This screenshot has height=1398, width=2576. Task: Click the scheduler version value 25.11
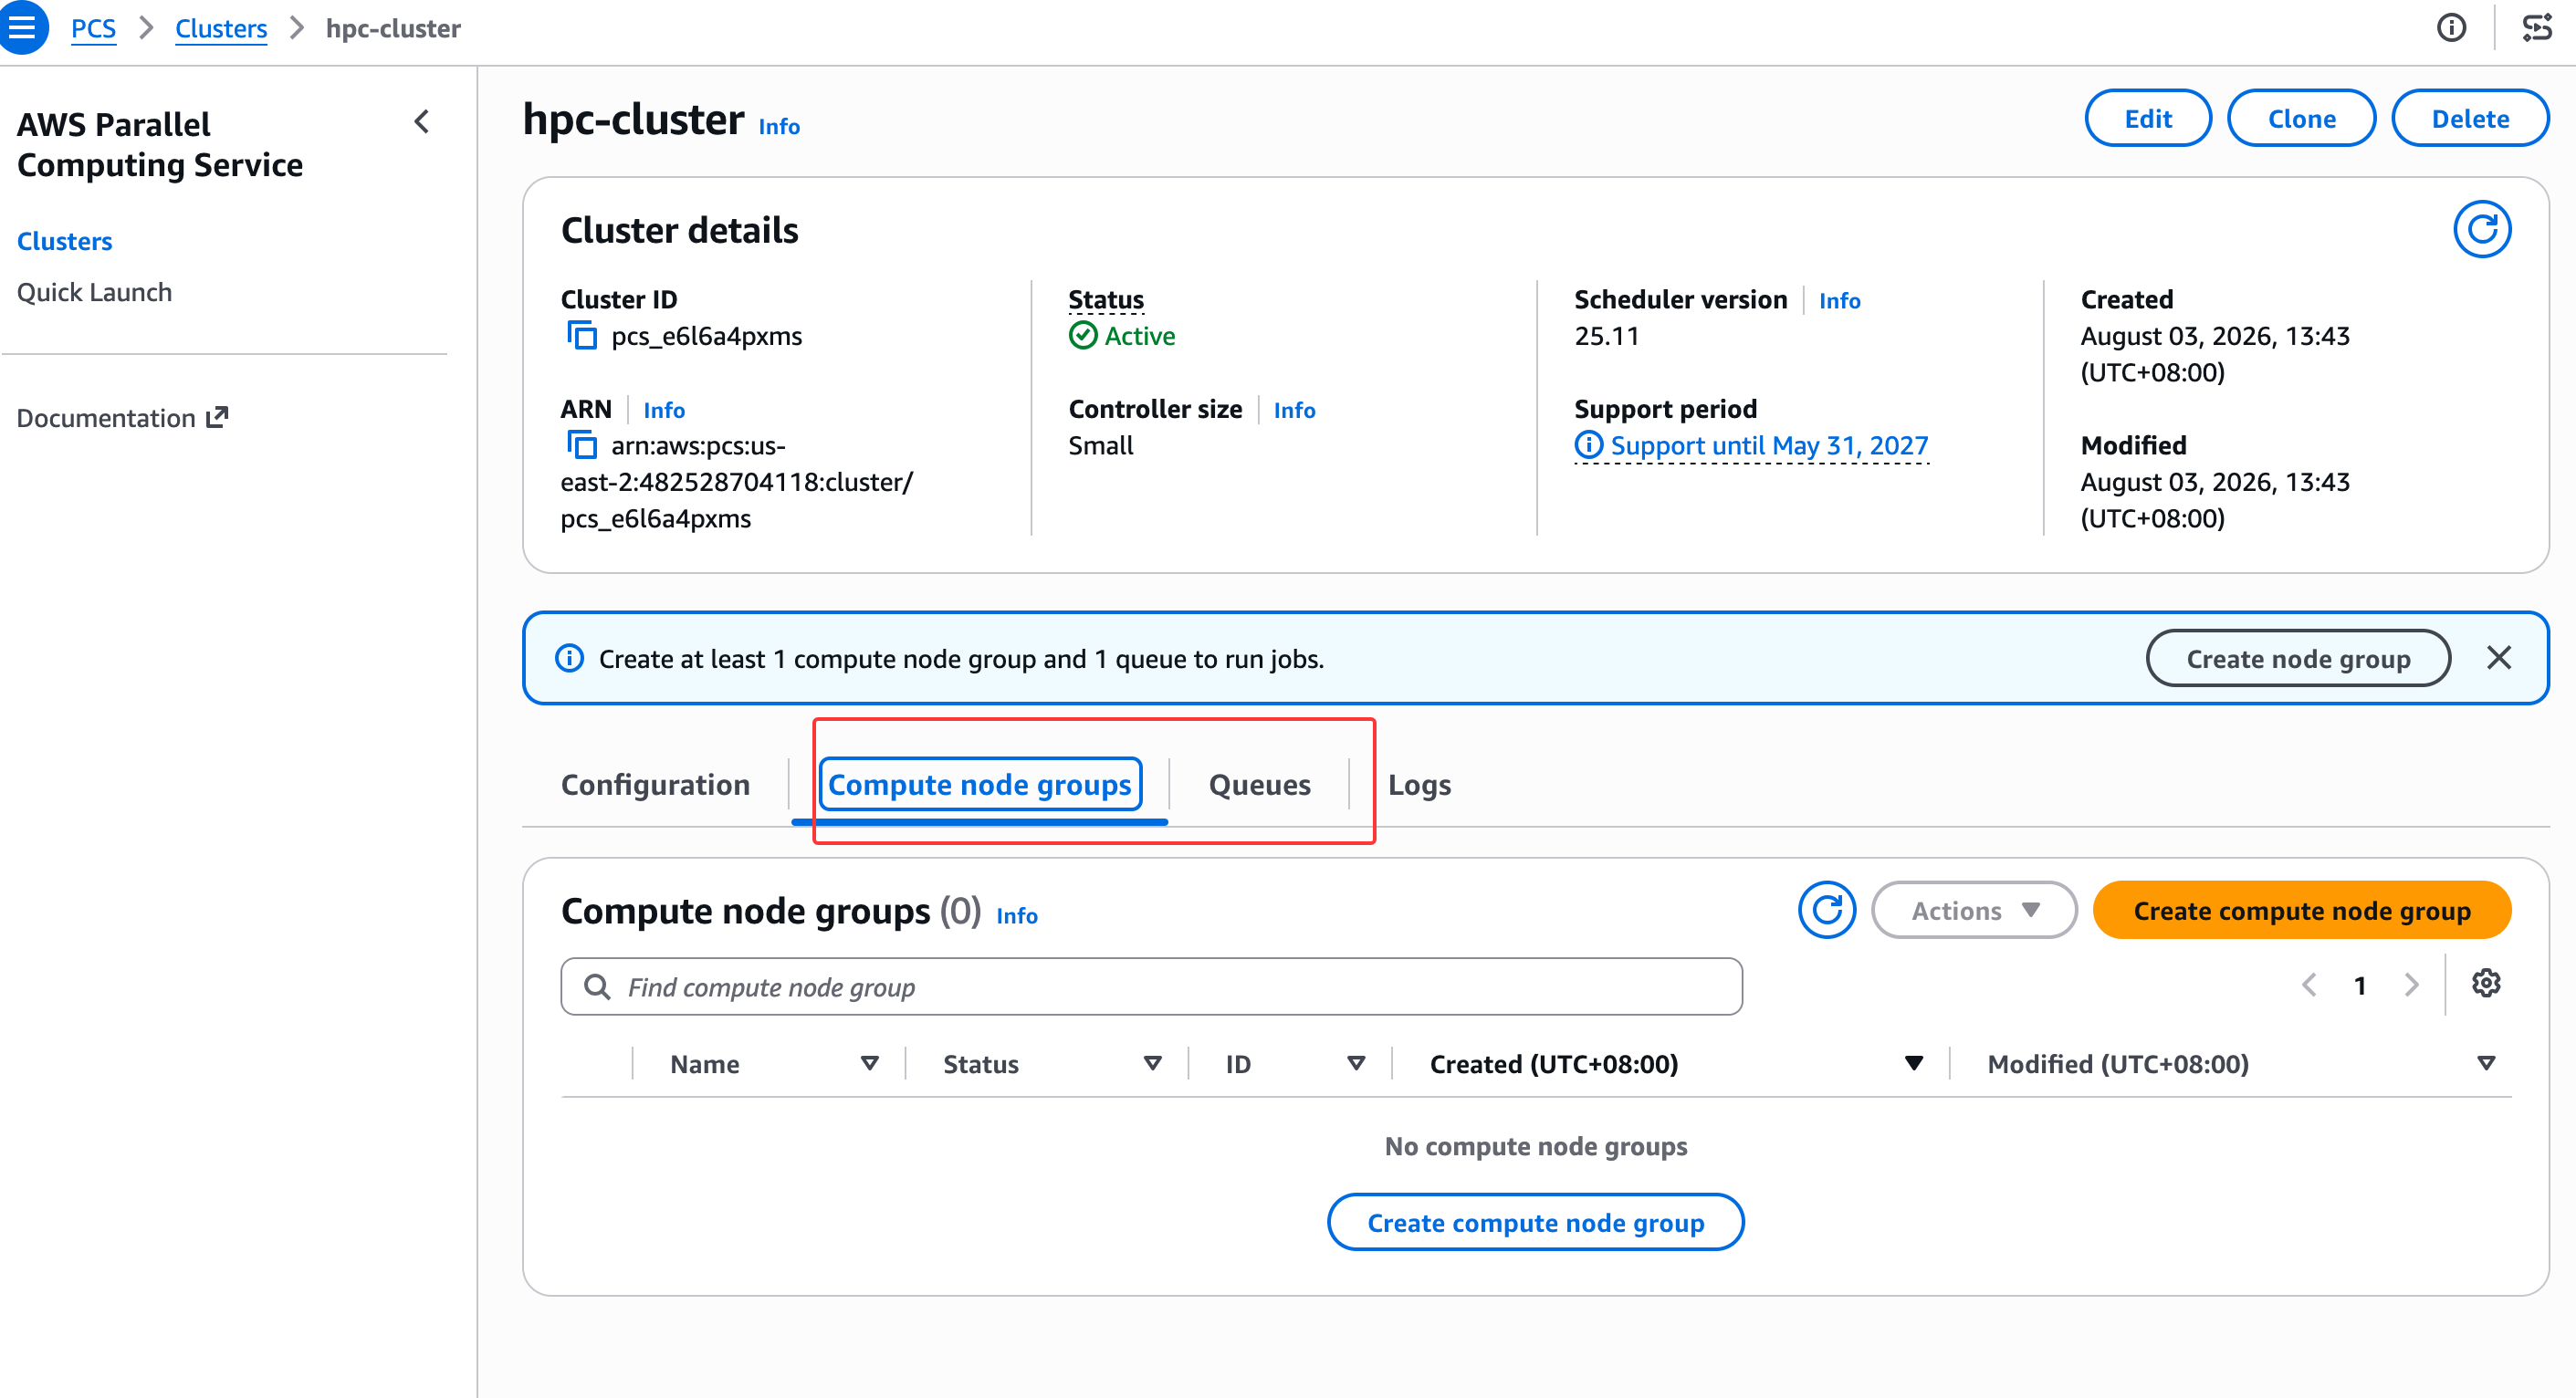coord(1606,335)
